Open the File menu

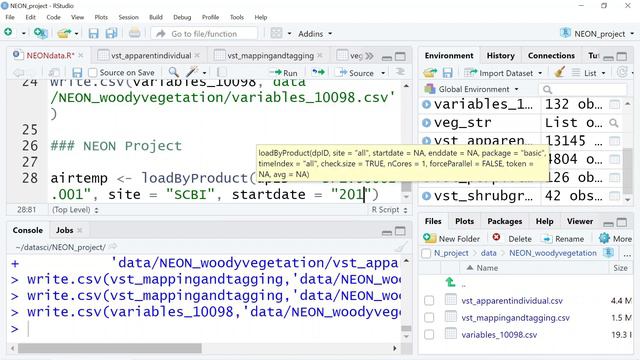tap(10, 17)
